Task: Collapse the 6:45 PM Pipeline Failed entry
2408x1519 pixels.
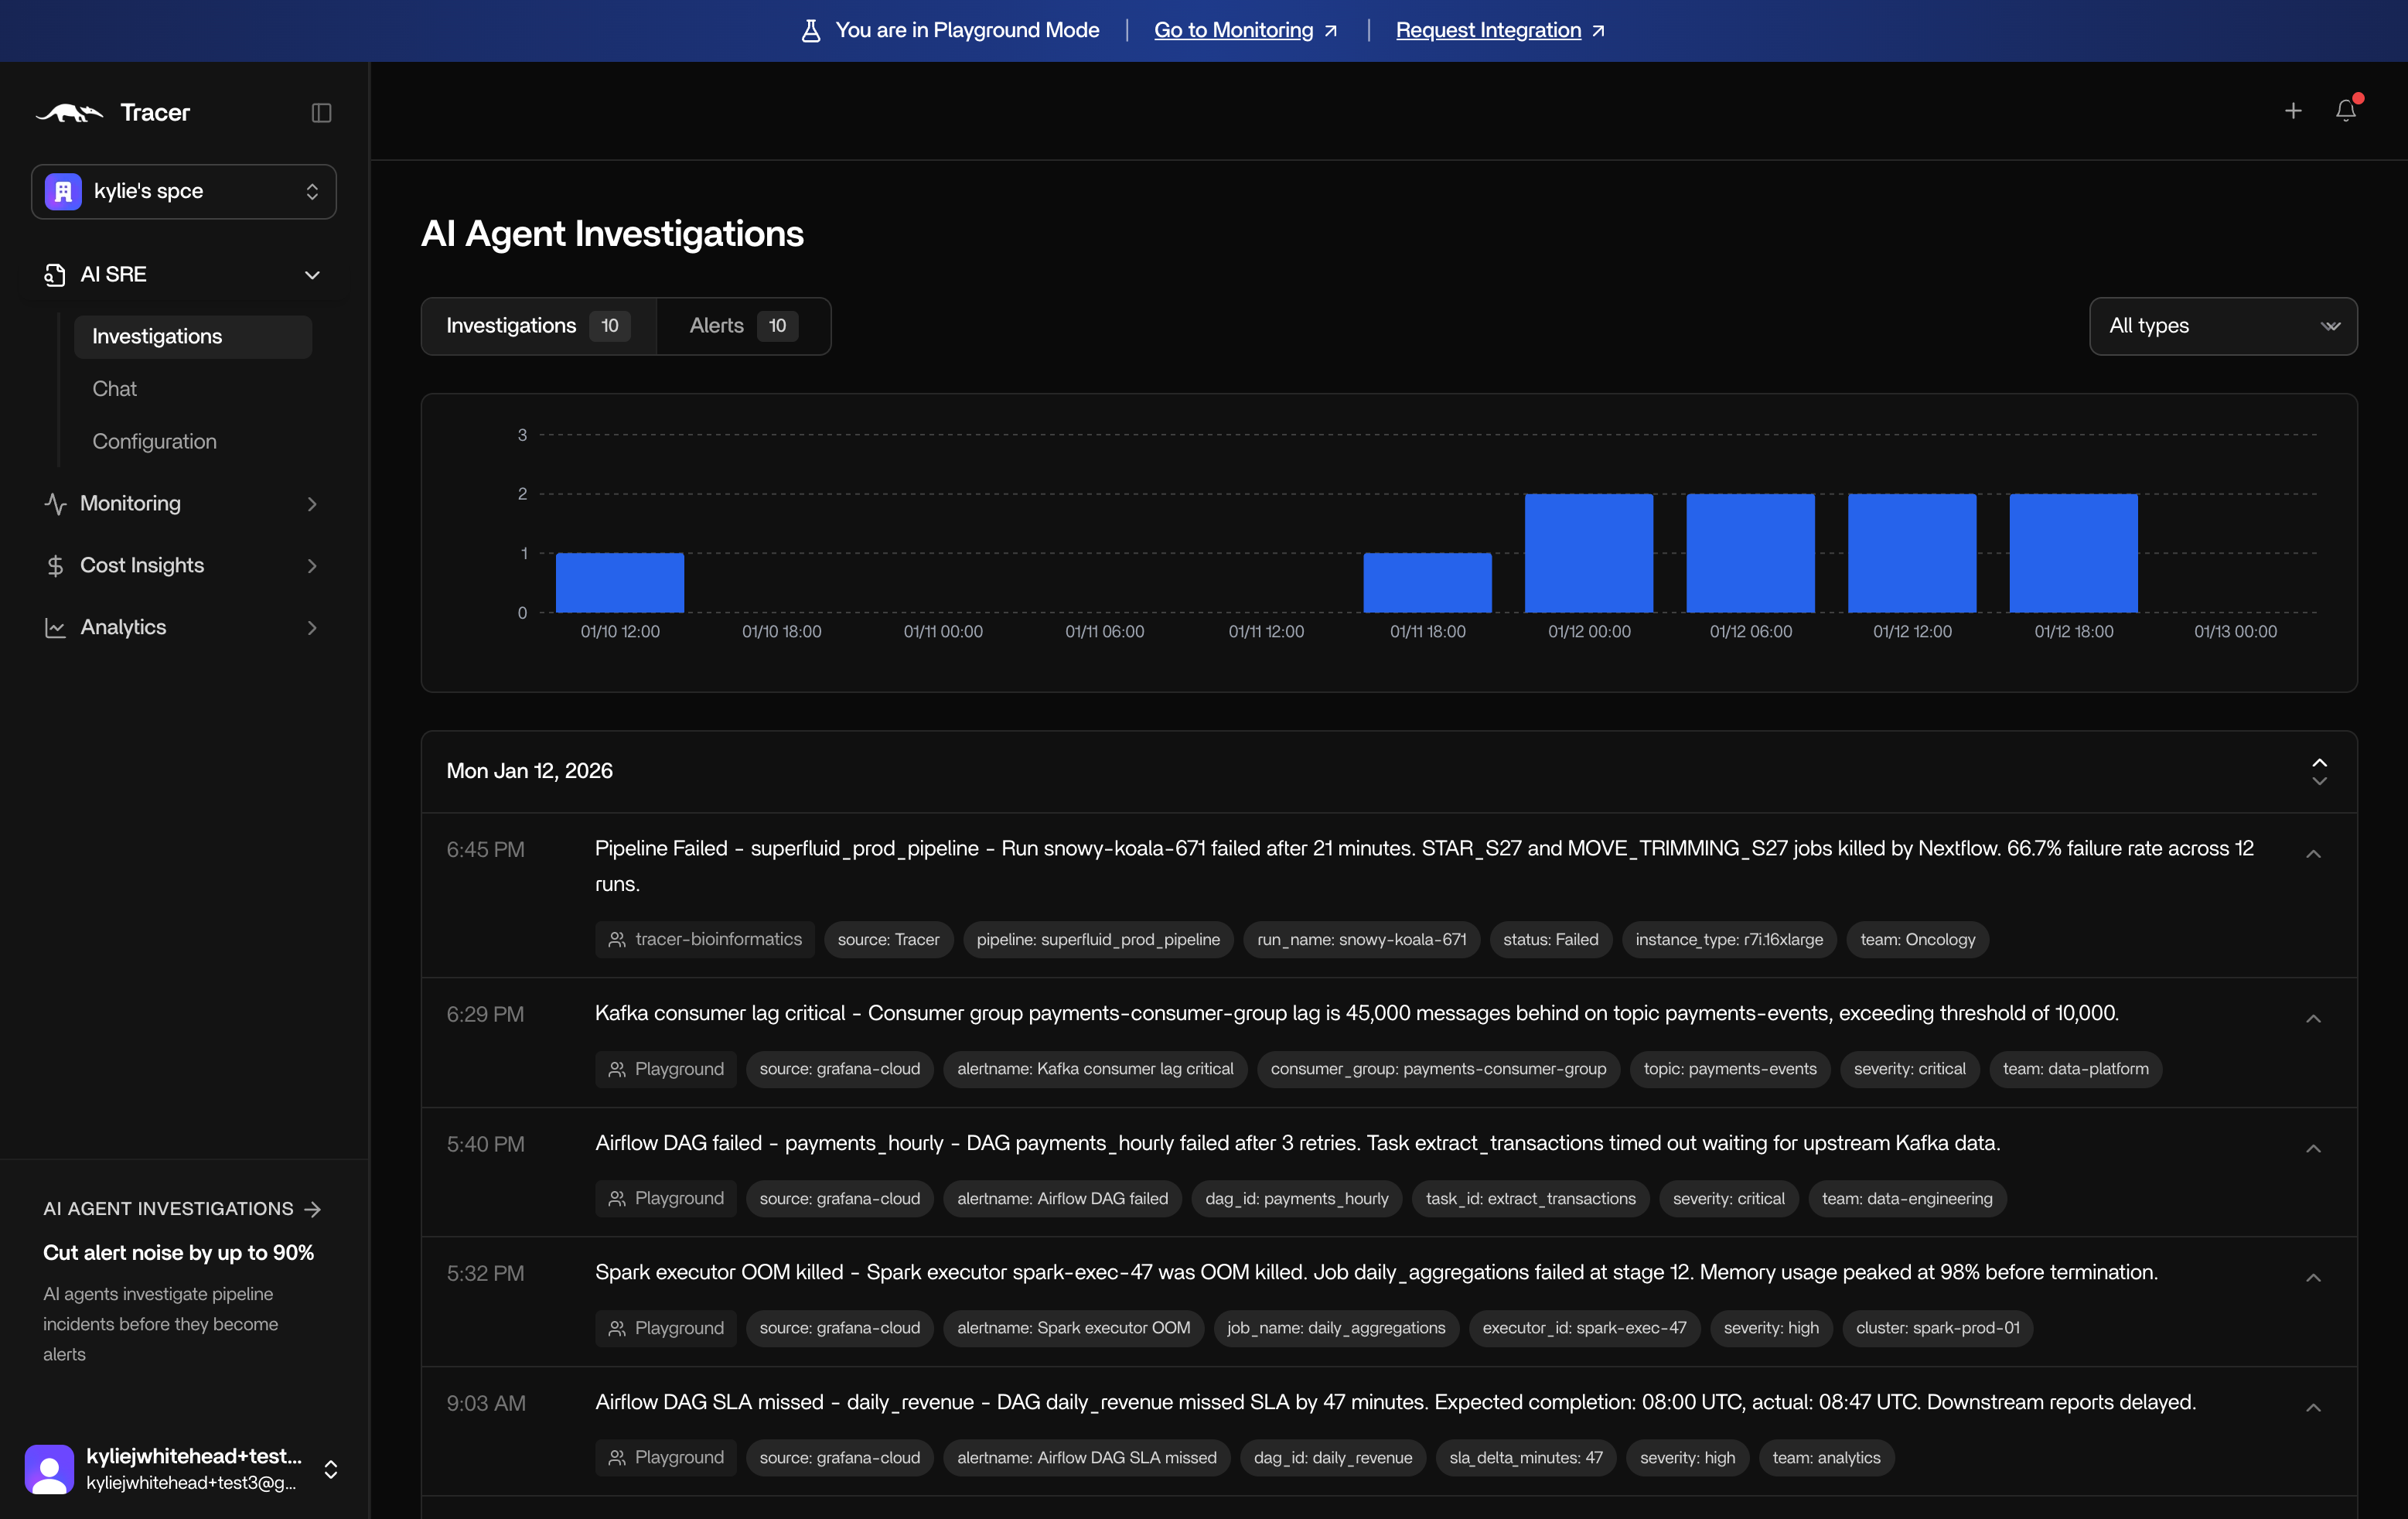Action: [x=2313, y=854]
